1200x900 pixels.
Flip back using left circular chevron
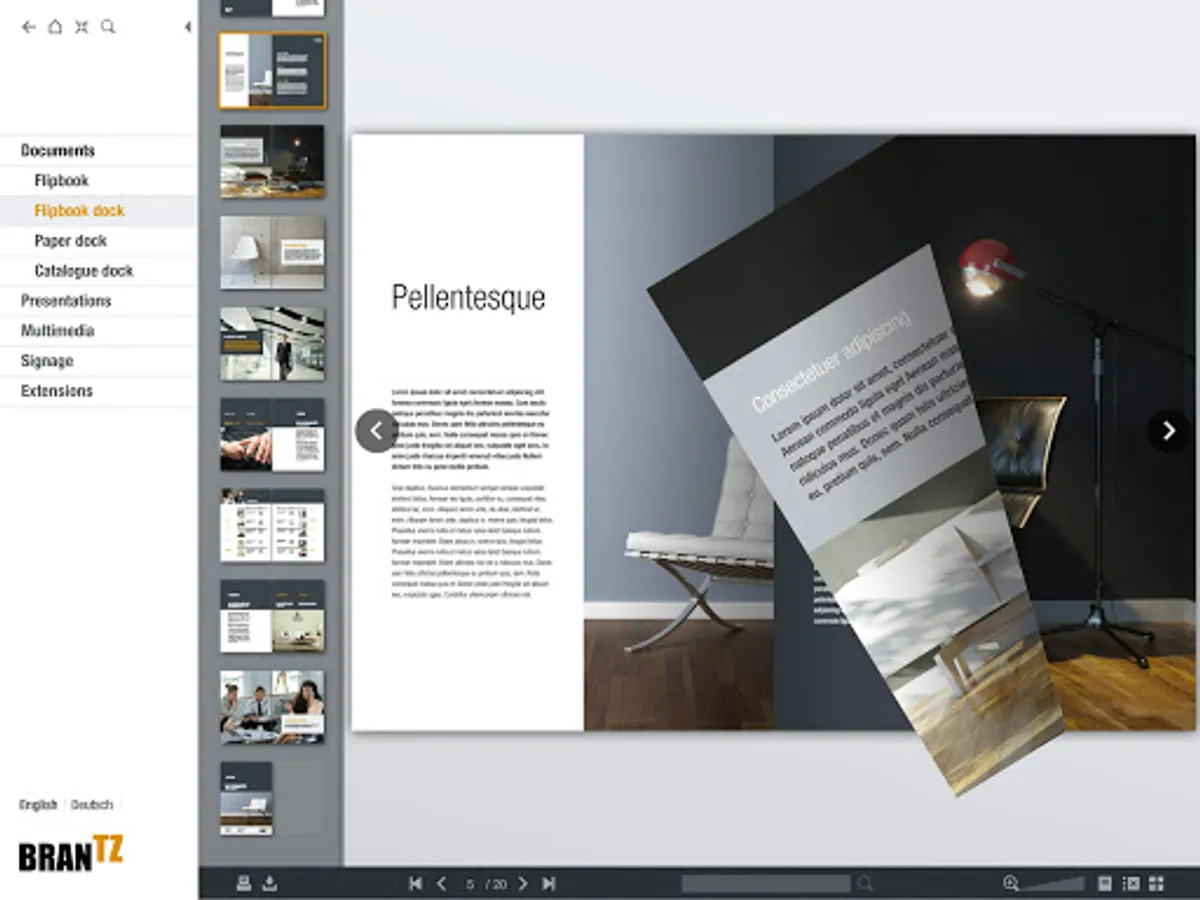click(x=376, y=431)
